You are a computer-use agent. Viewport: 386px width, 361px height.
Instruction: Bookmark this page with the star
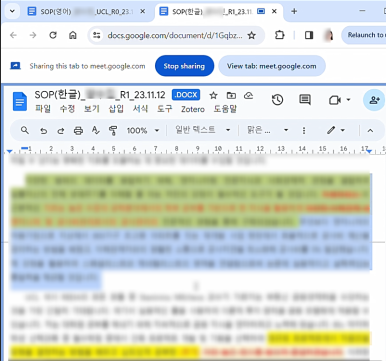(252, 35)
